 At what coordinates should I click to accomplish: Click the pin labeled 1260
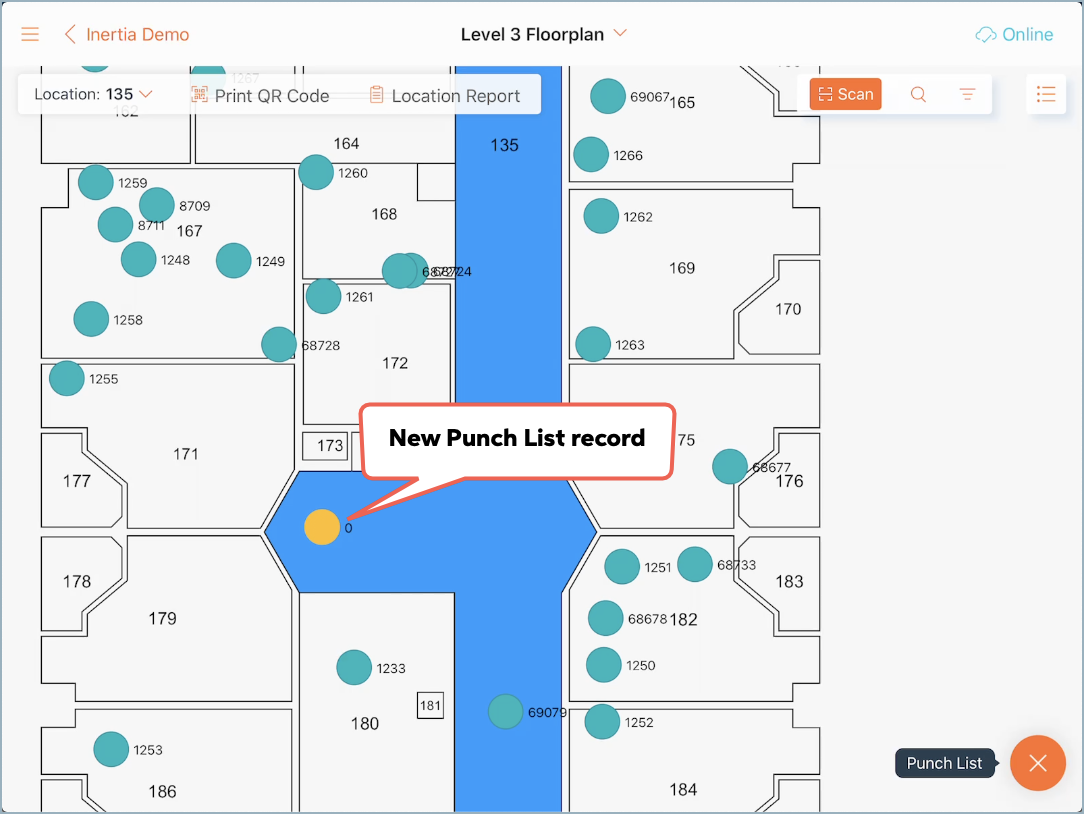tap(316, 172)
